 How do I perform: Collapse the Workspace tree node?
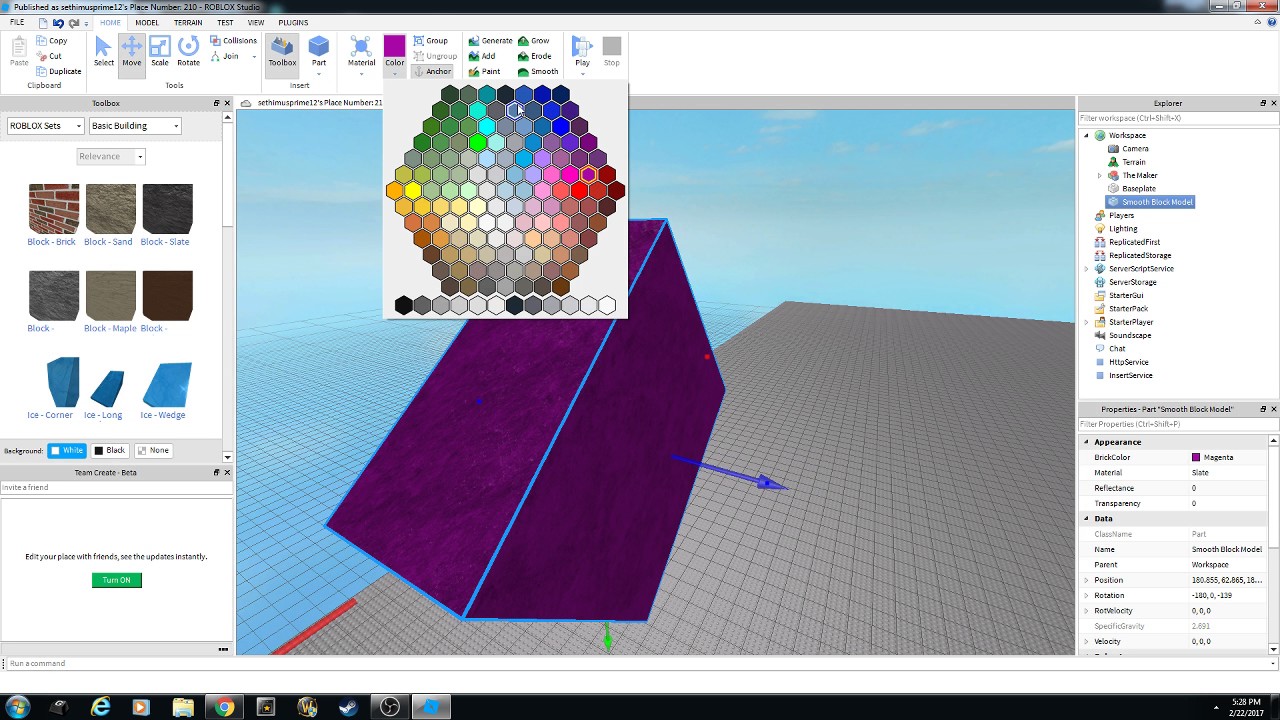(1087, 135)
